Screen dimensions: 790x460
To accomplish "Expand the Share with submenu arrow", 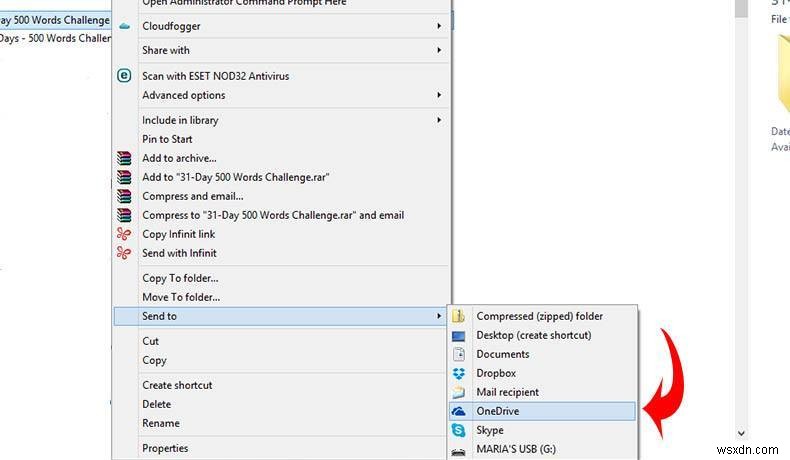I will pos(439,50).
